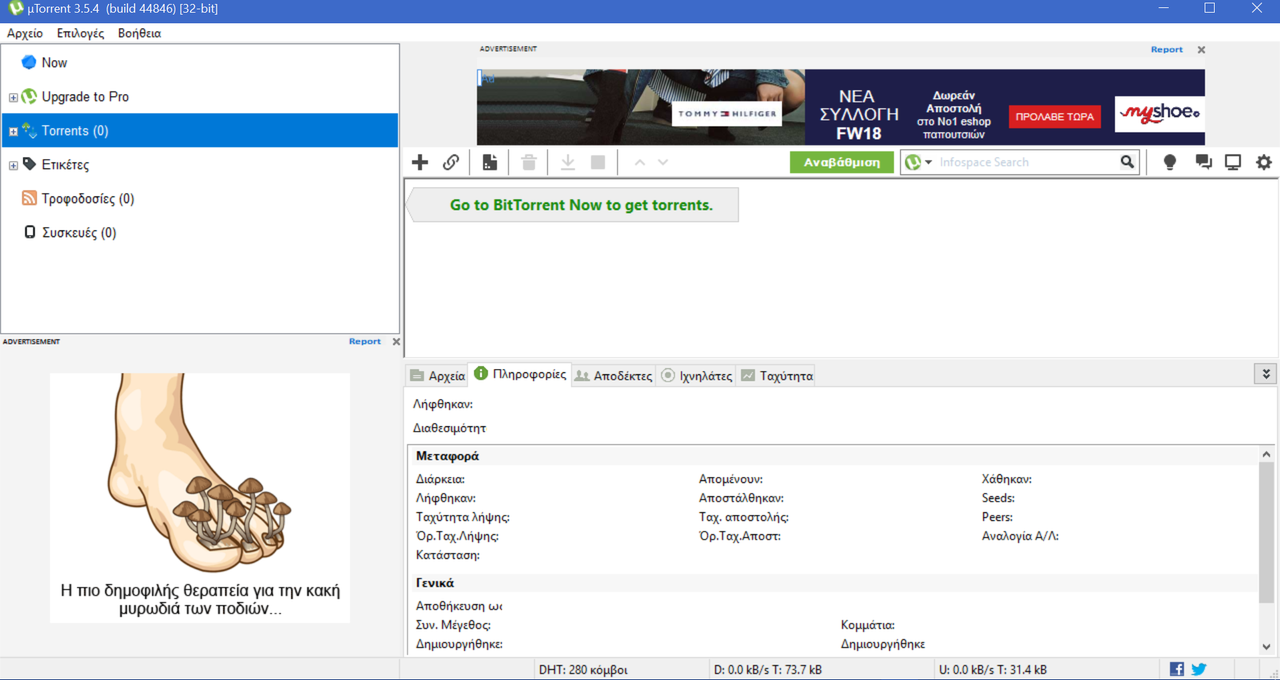Click upload speed U: 0.0 kB/s status
Image resolution: width=1280 pixels, height=680 pixels.
pos(993,669)
